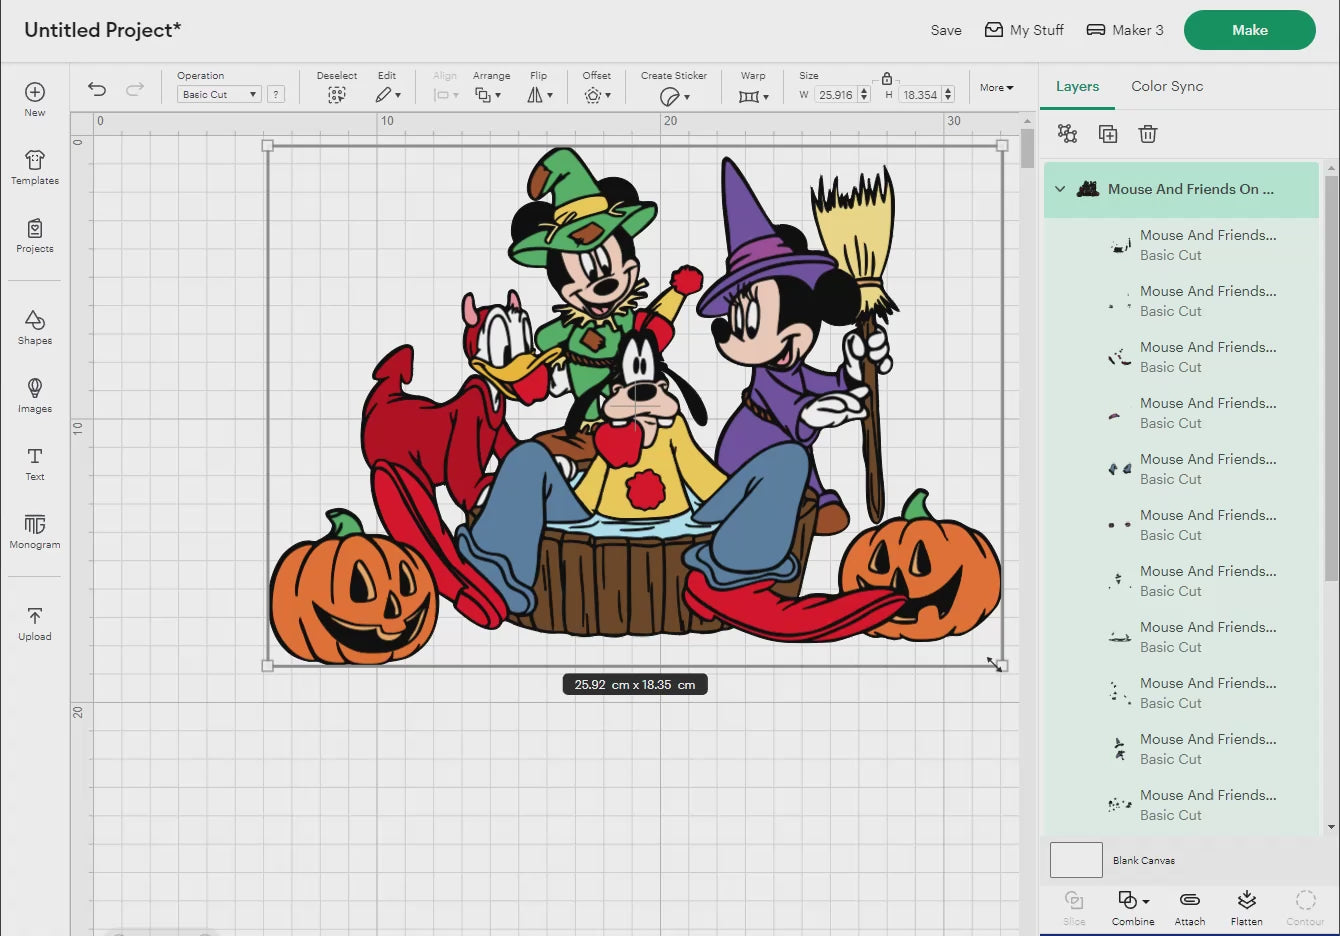Click the Deselect icon
1340x936 pixels.
[x=337, y=95]
